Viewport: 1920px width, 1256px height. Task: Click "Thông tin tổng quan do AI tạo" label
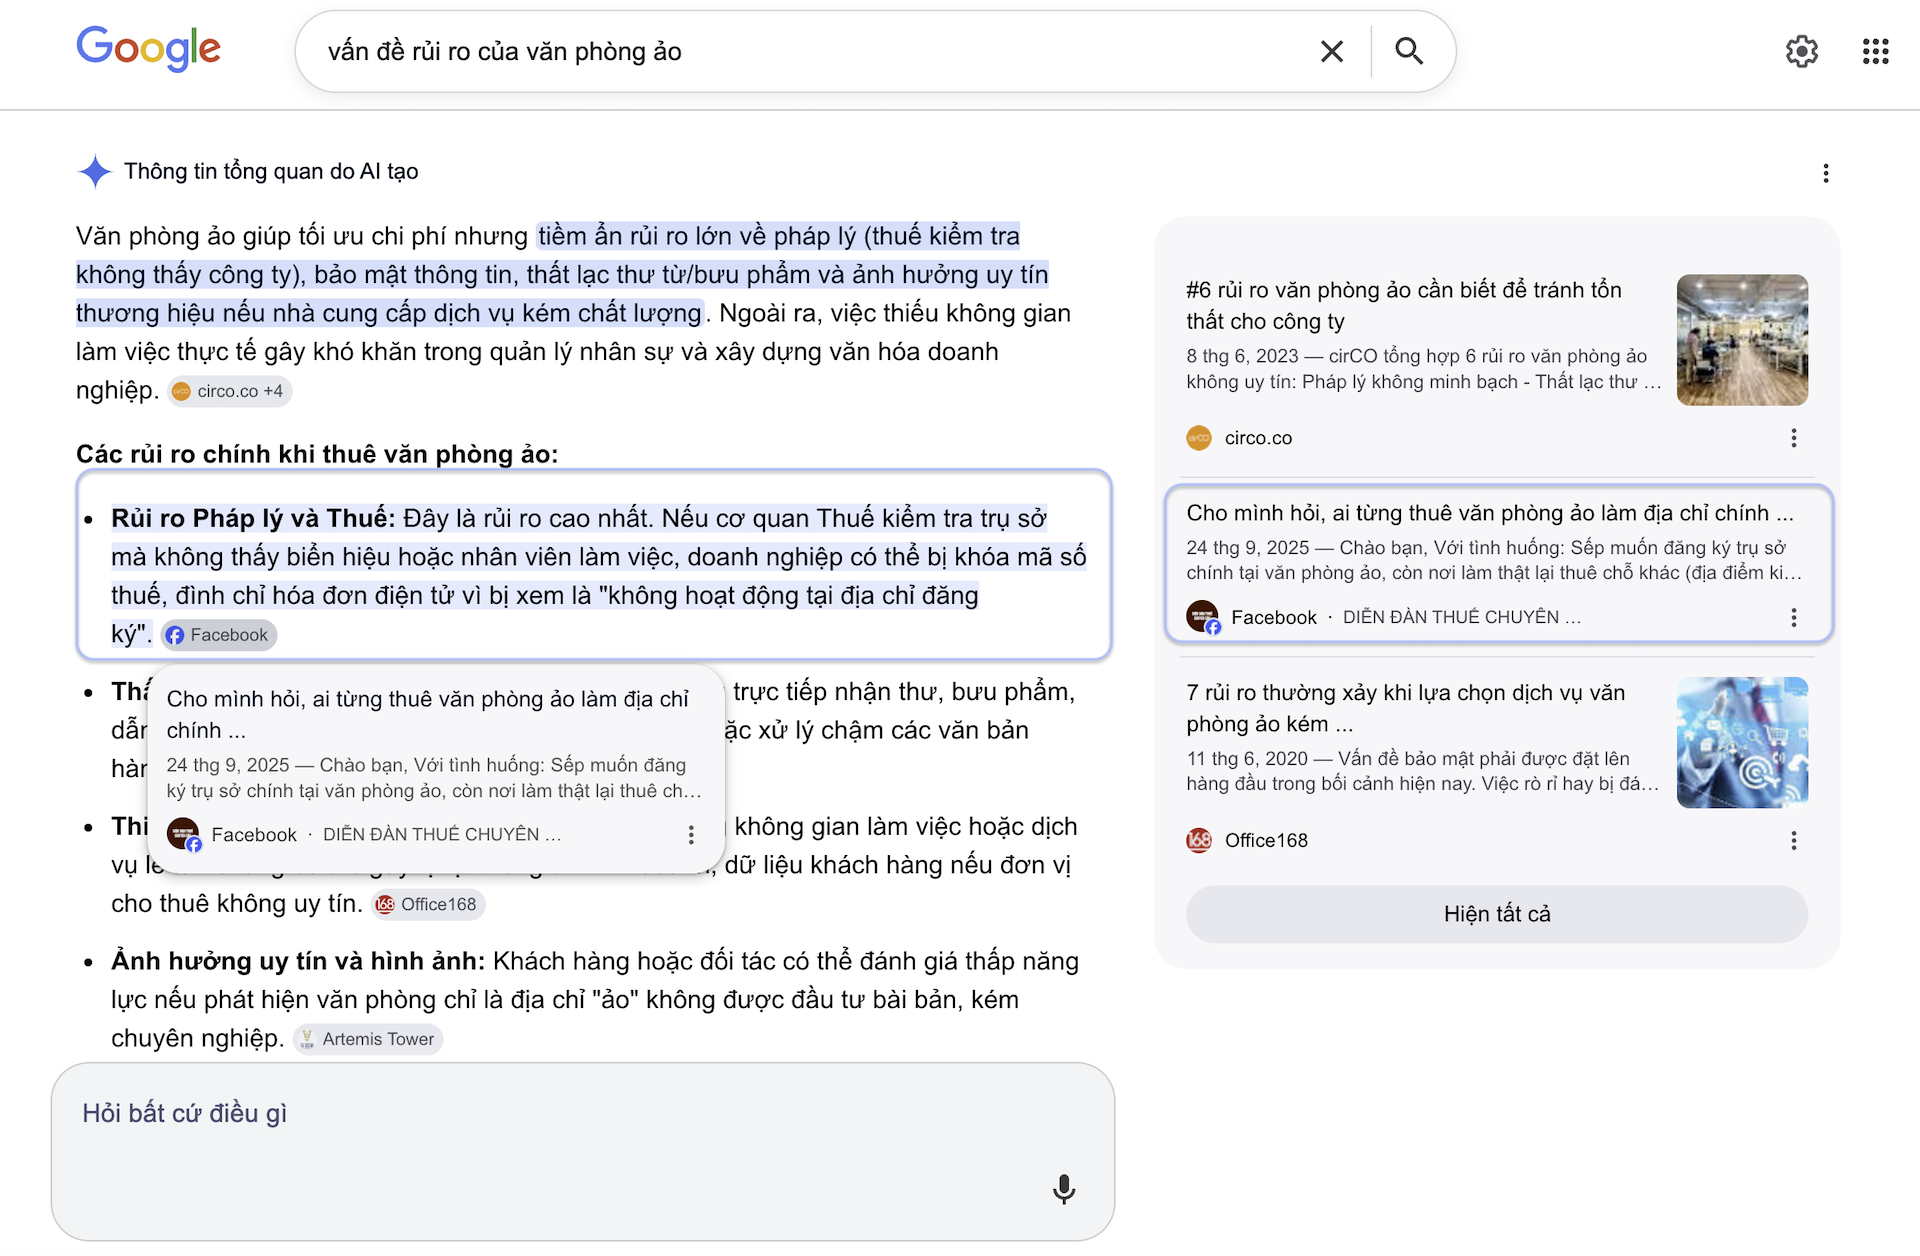tap(271, 171)
